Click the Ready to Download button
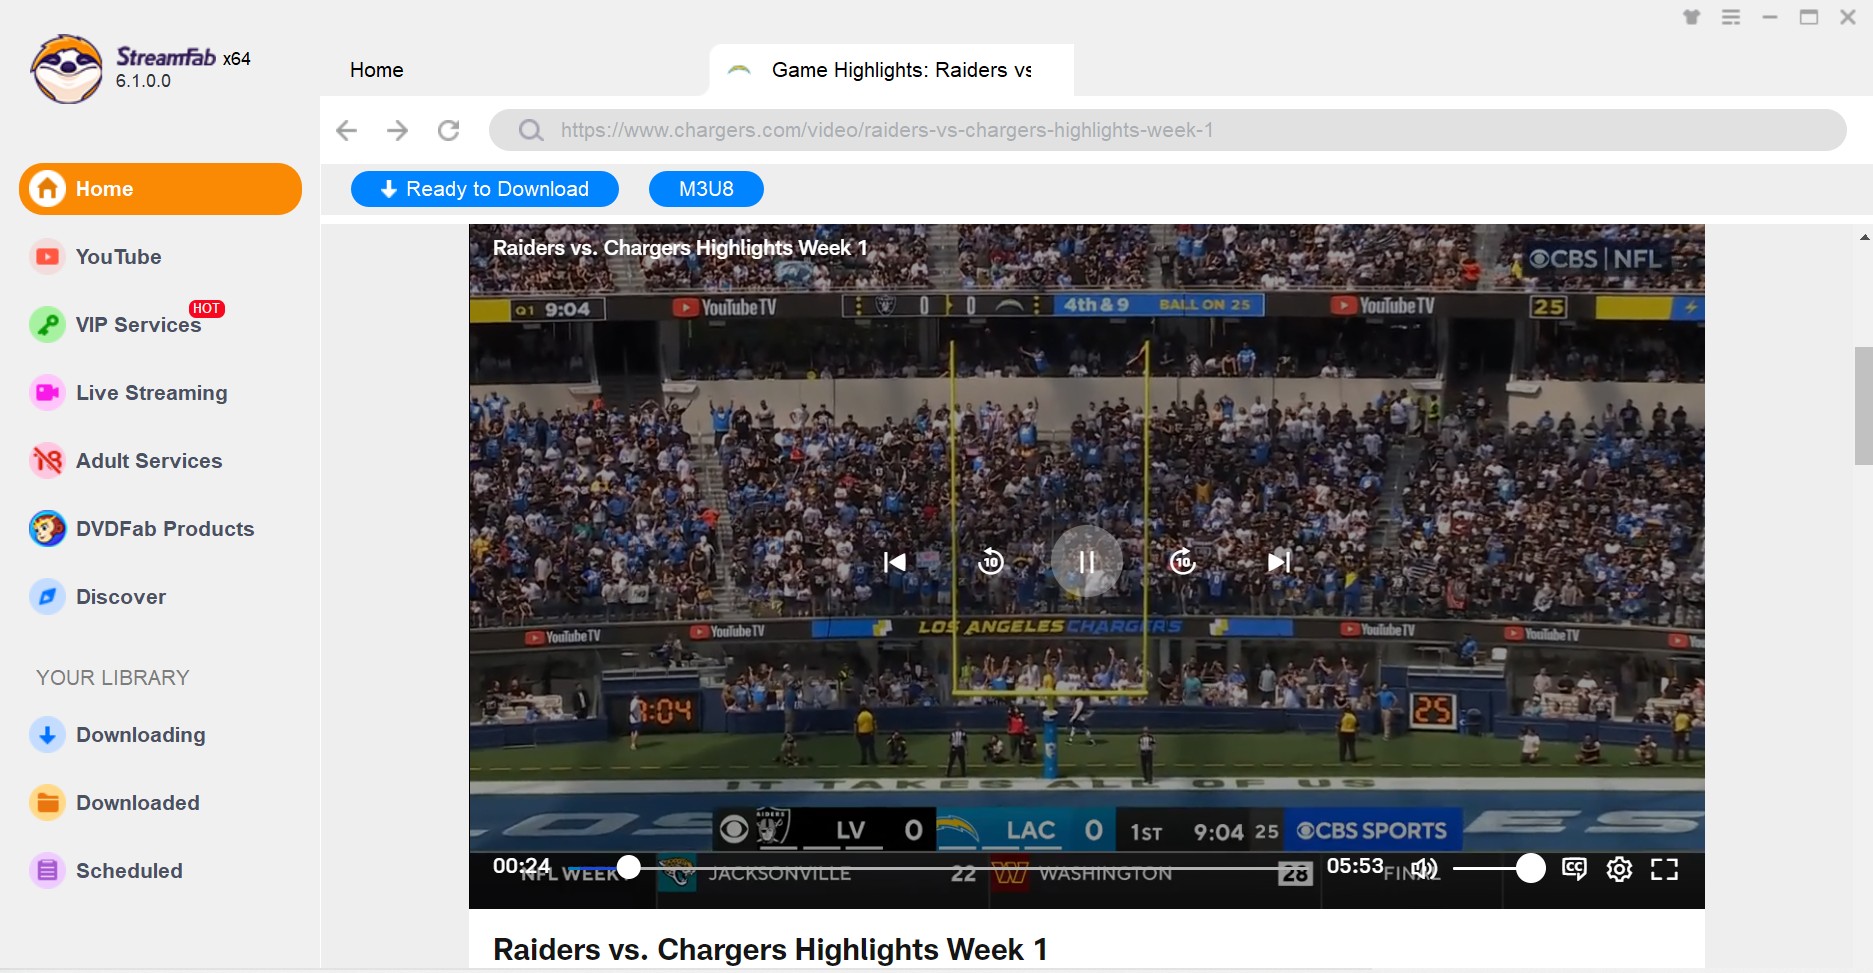Screen dimensions: 1873x973 click(485, 189)
